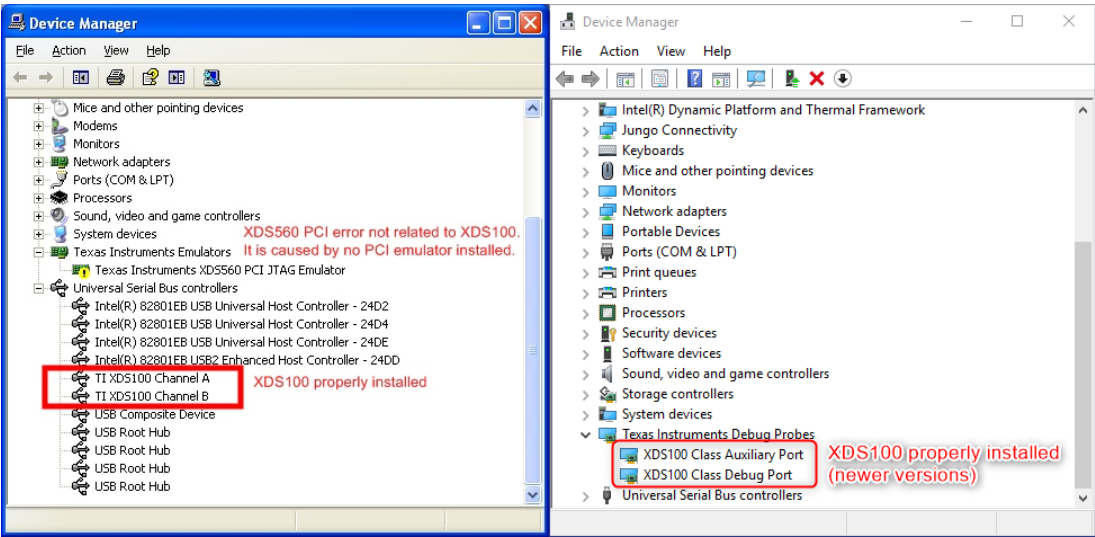Image resolution: width=1095 pixels, height=537 pixels.
Task: Expand Intel(R) Dynamic Platform and Thermal Framework
Action: tap(585, 110)
